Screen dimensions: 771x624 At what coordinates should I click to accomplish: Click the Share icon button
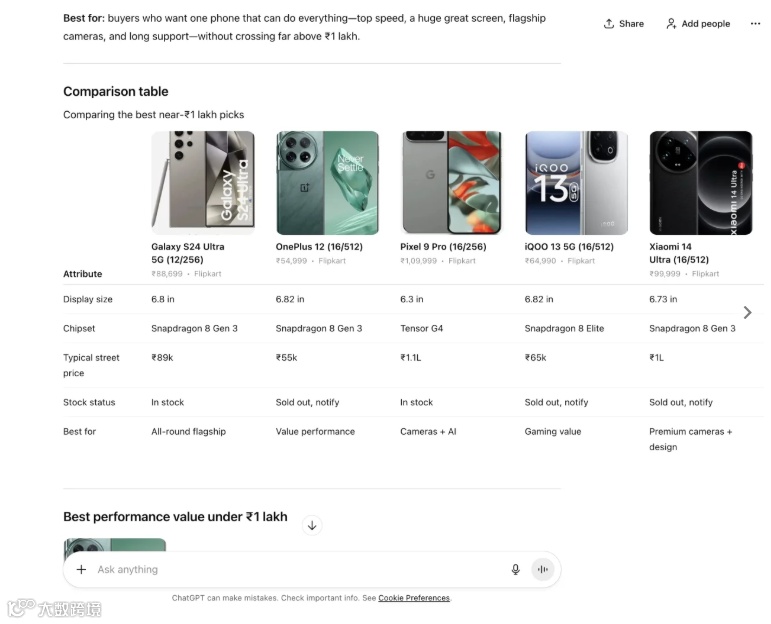[x=623, y=24]
